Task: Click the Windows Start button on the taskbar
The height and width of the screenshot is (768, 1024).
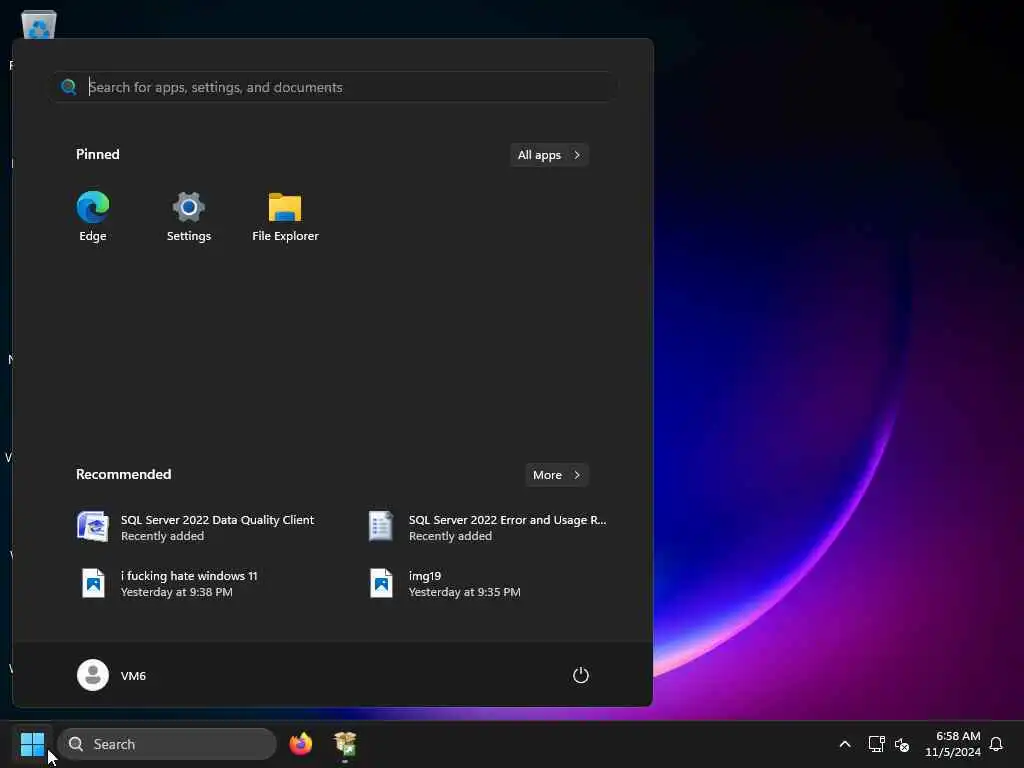Action: pos(32,744)
